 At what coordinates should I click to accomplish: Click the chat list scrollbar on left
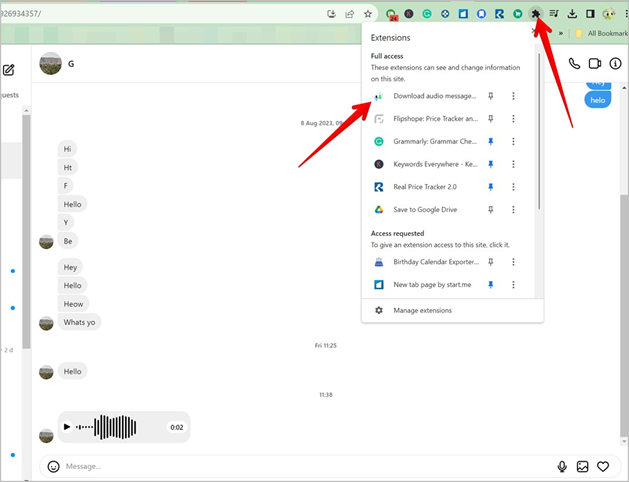pyautogui.click(x=26, y=233)
